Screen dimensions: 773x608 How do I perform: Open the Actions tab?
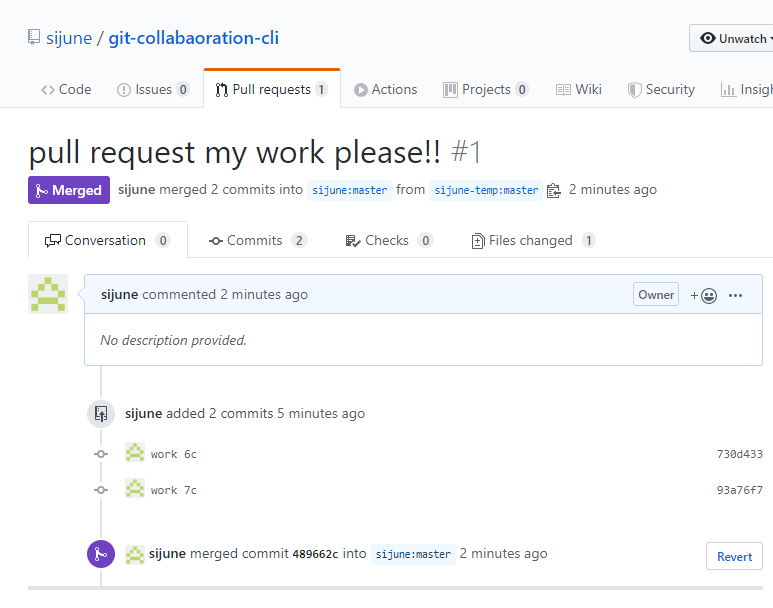click(x=386, y=89)
